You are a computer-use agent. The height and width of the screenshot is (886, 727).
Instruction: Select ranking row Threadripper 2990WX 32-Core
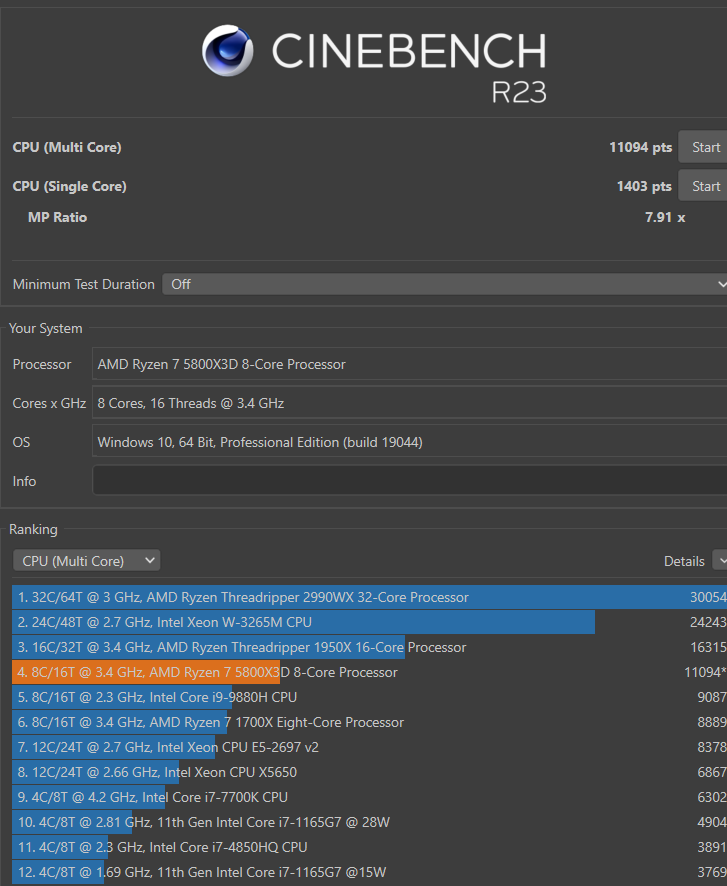point(369,597)
